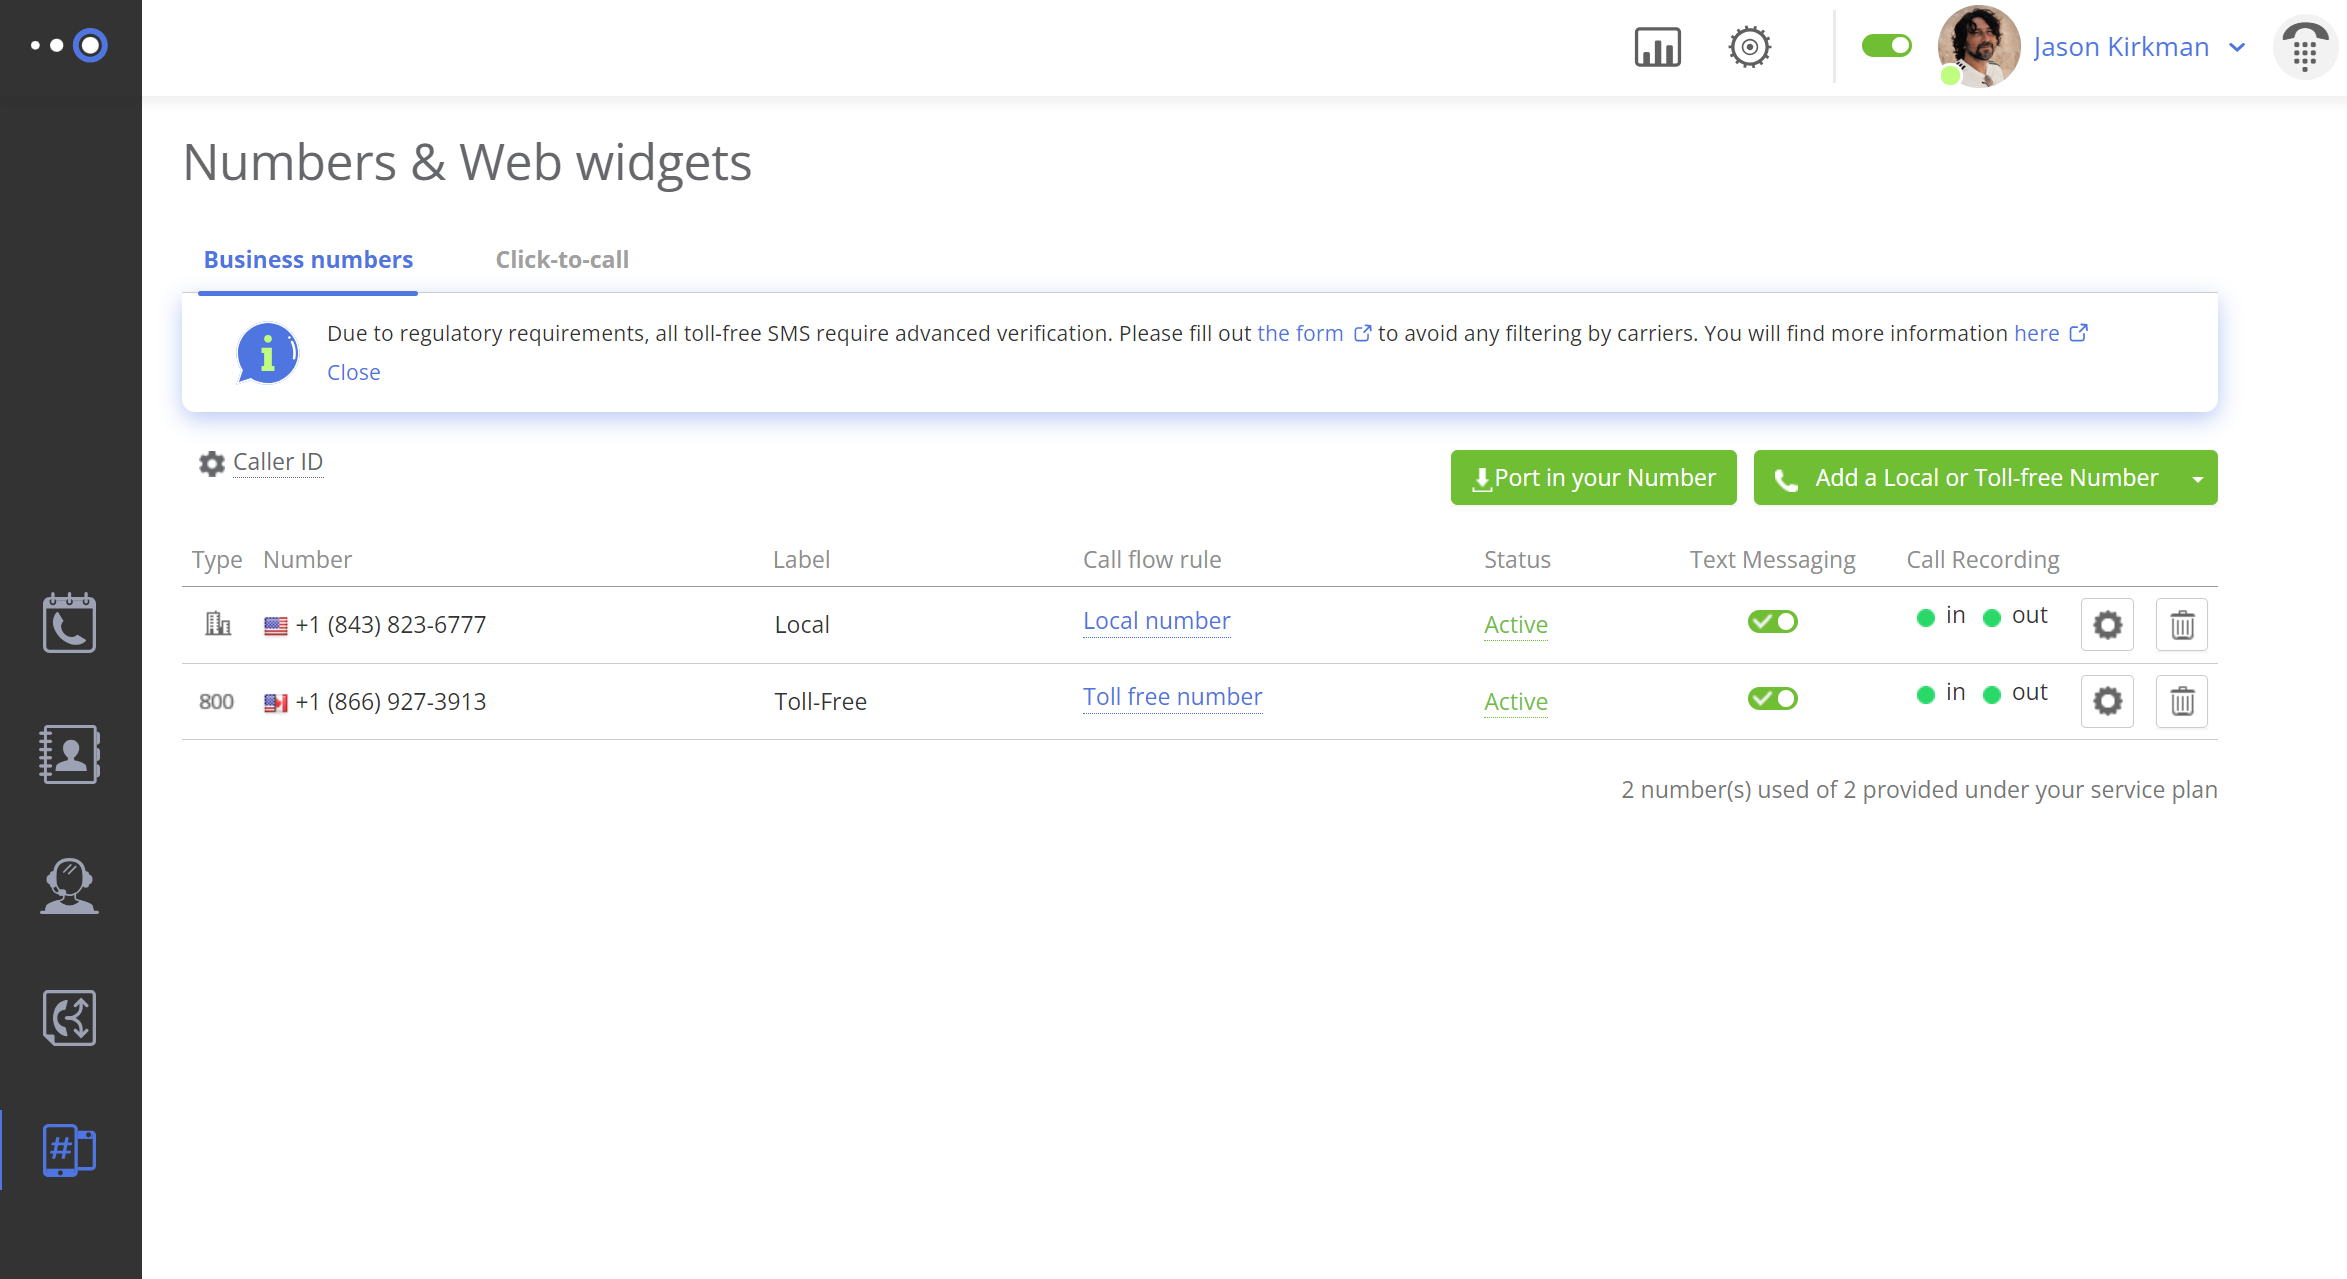Viewport: 2347px width, 1279px height.
Task: Switch to the Click-to-call tab
Action: pyautogui.click(x=562, y=259)
